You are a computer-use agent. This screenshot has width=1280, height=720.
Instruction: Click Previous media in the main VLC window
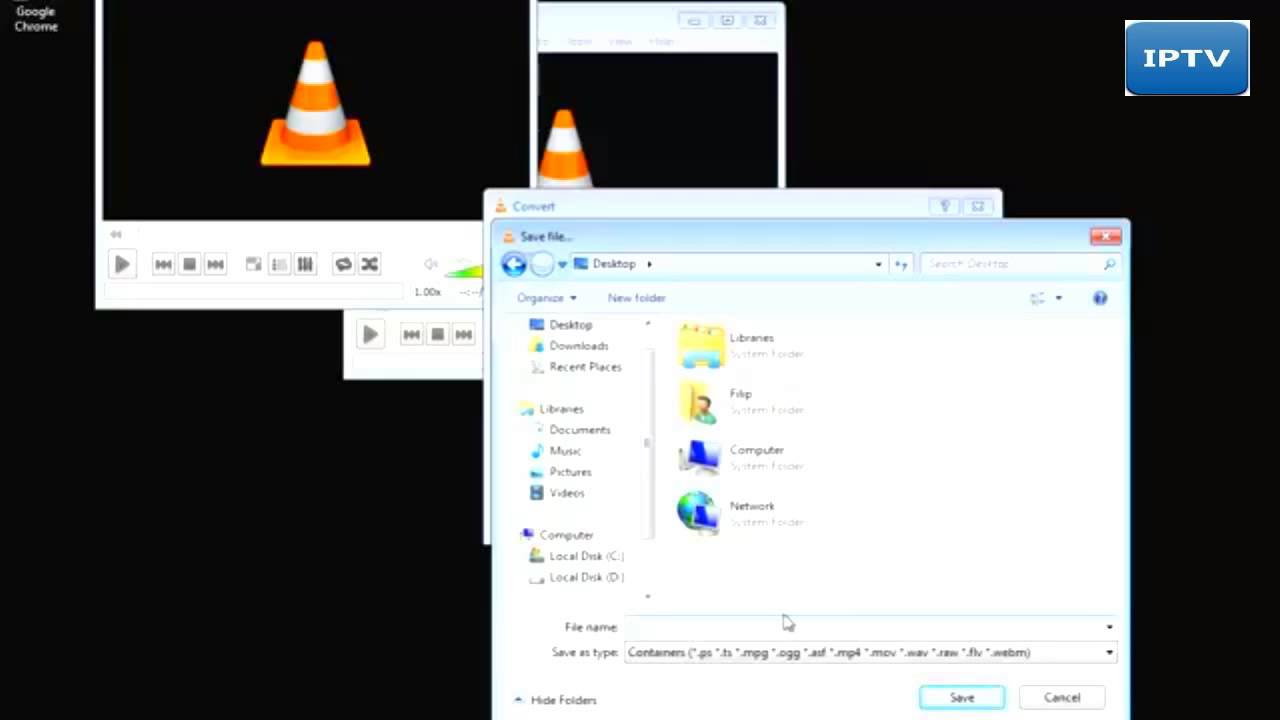(163, 264)
